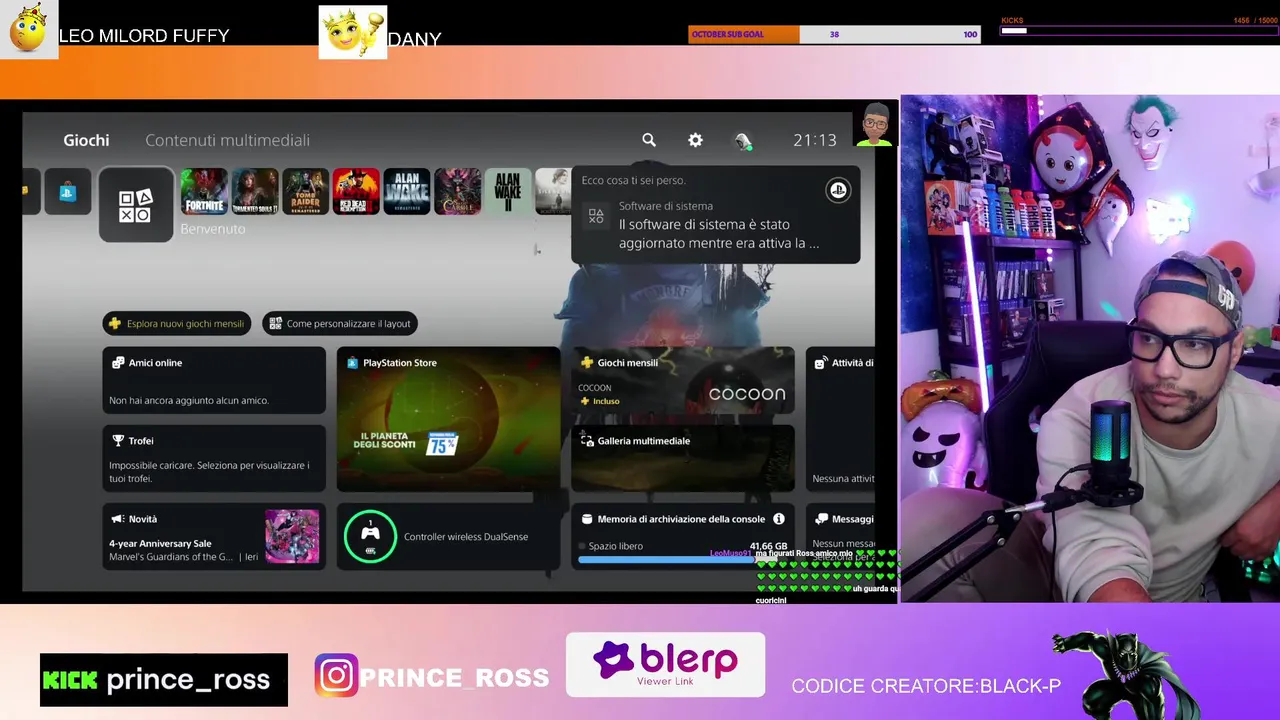Open the search magnifier icon
The height and width of the screenshot is (720, 1280).
tap(649, 140)
